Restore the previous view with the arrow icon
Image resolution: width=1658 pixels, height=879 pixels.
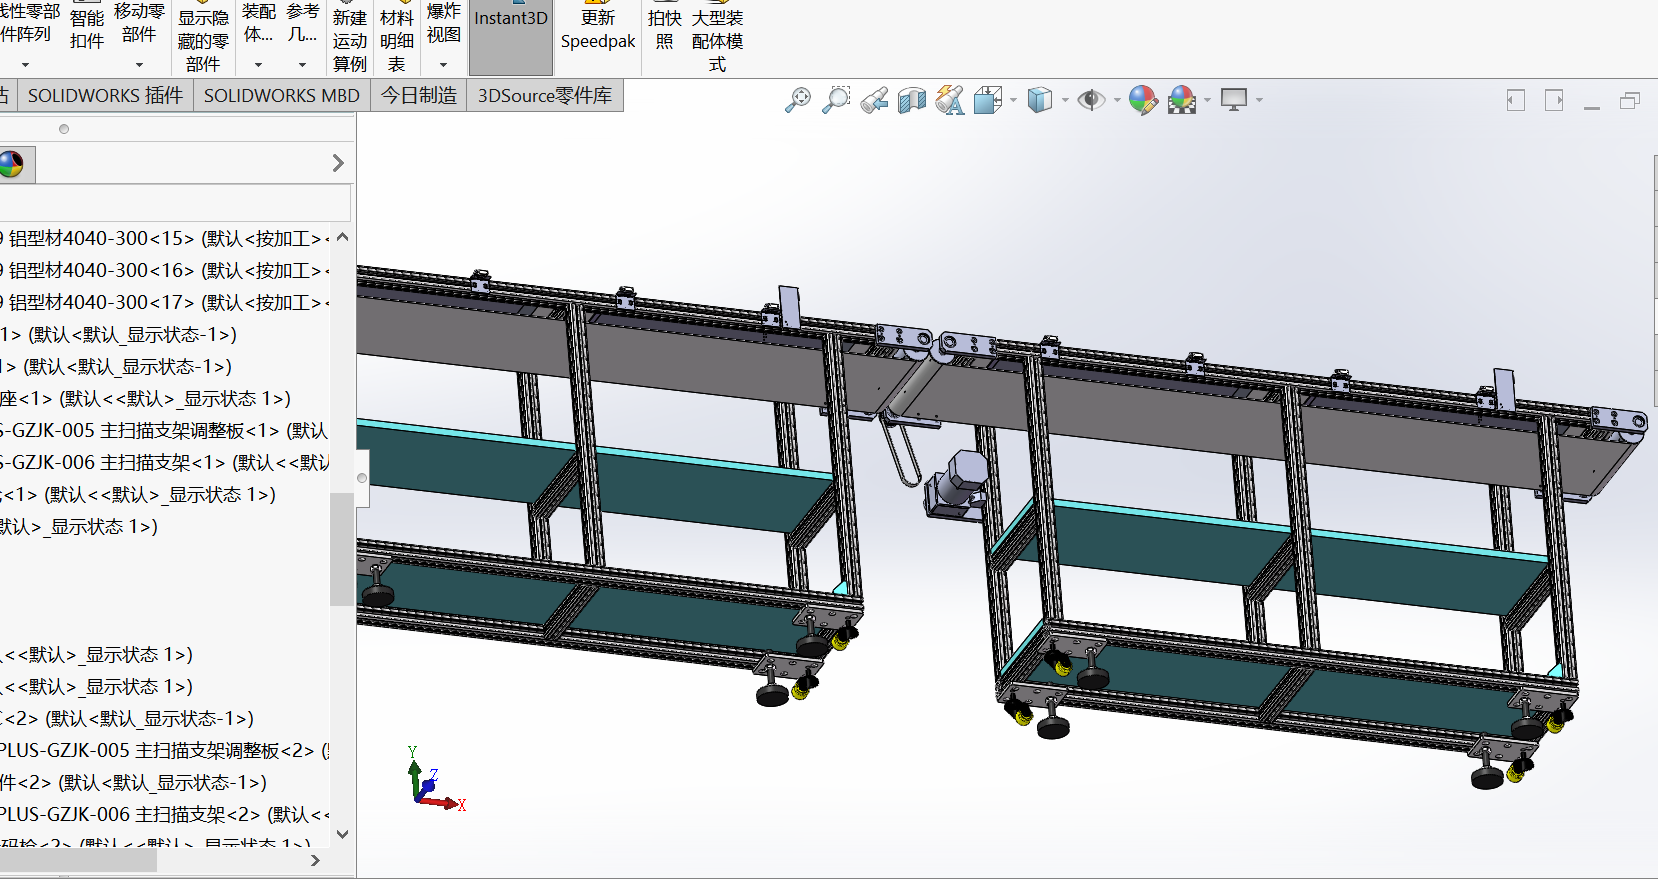[874, 100]
